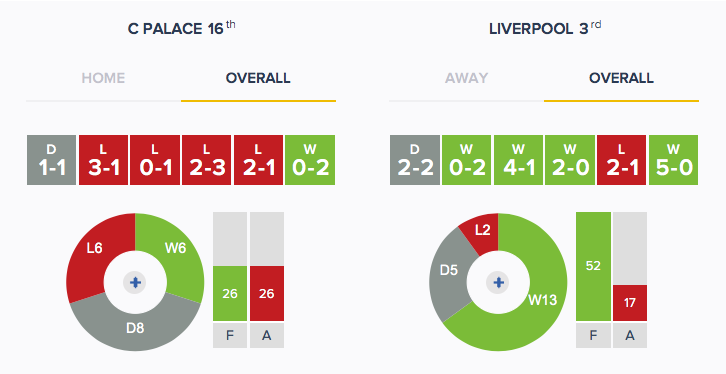The width and height of the screenshot is (726, 374).
Task: Switch Liverpool stats to AWAY tab
Action: pyautogui.click(x=466, y=78)
